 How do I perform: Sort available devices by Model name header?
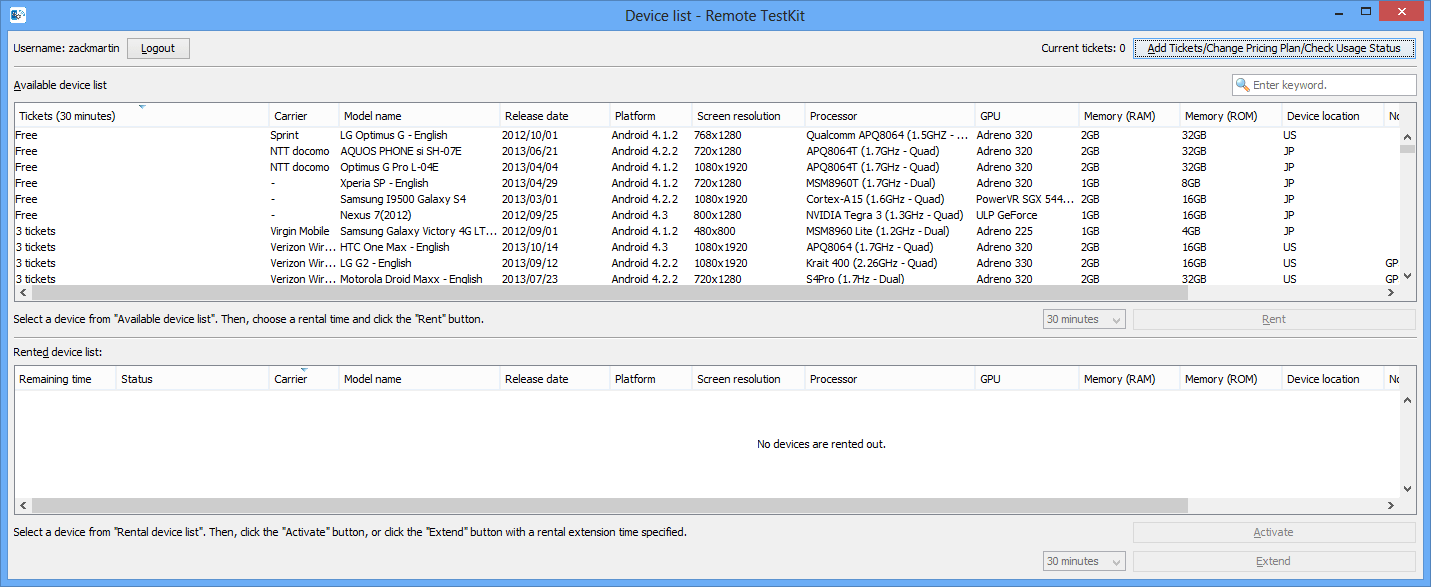[x=419, y=116]
